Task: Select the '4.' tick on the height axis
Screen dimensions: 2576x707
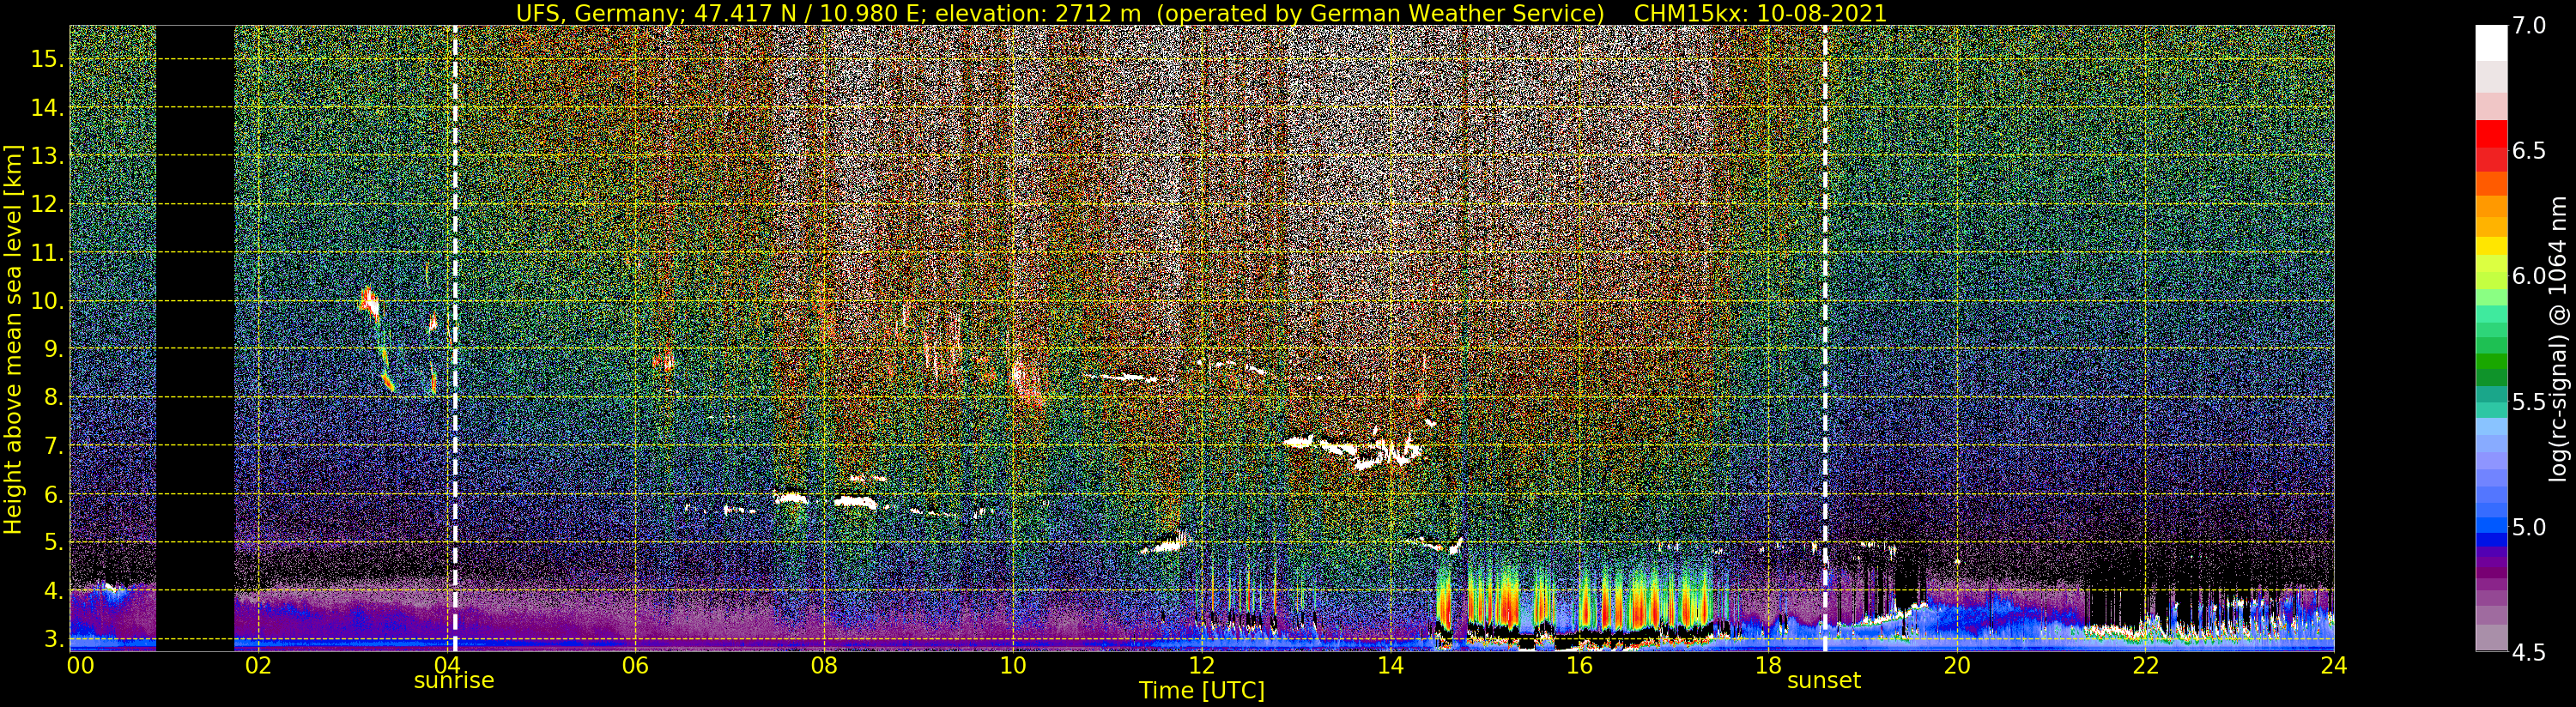Action: pyautogui.click(x=53, y=590)
